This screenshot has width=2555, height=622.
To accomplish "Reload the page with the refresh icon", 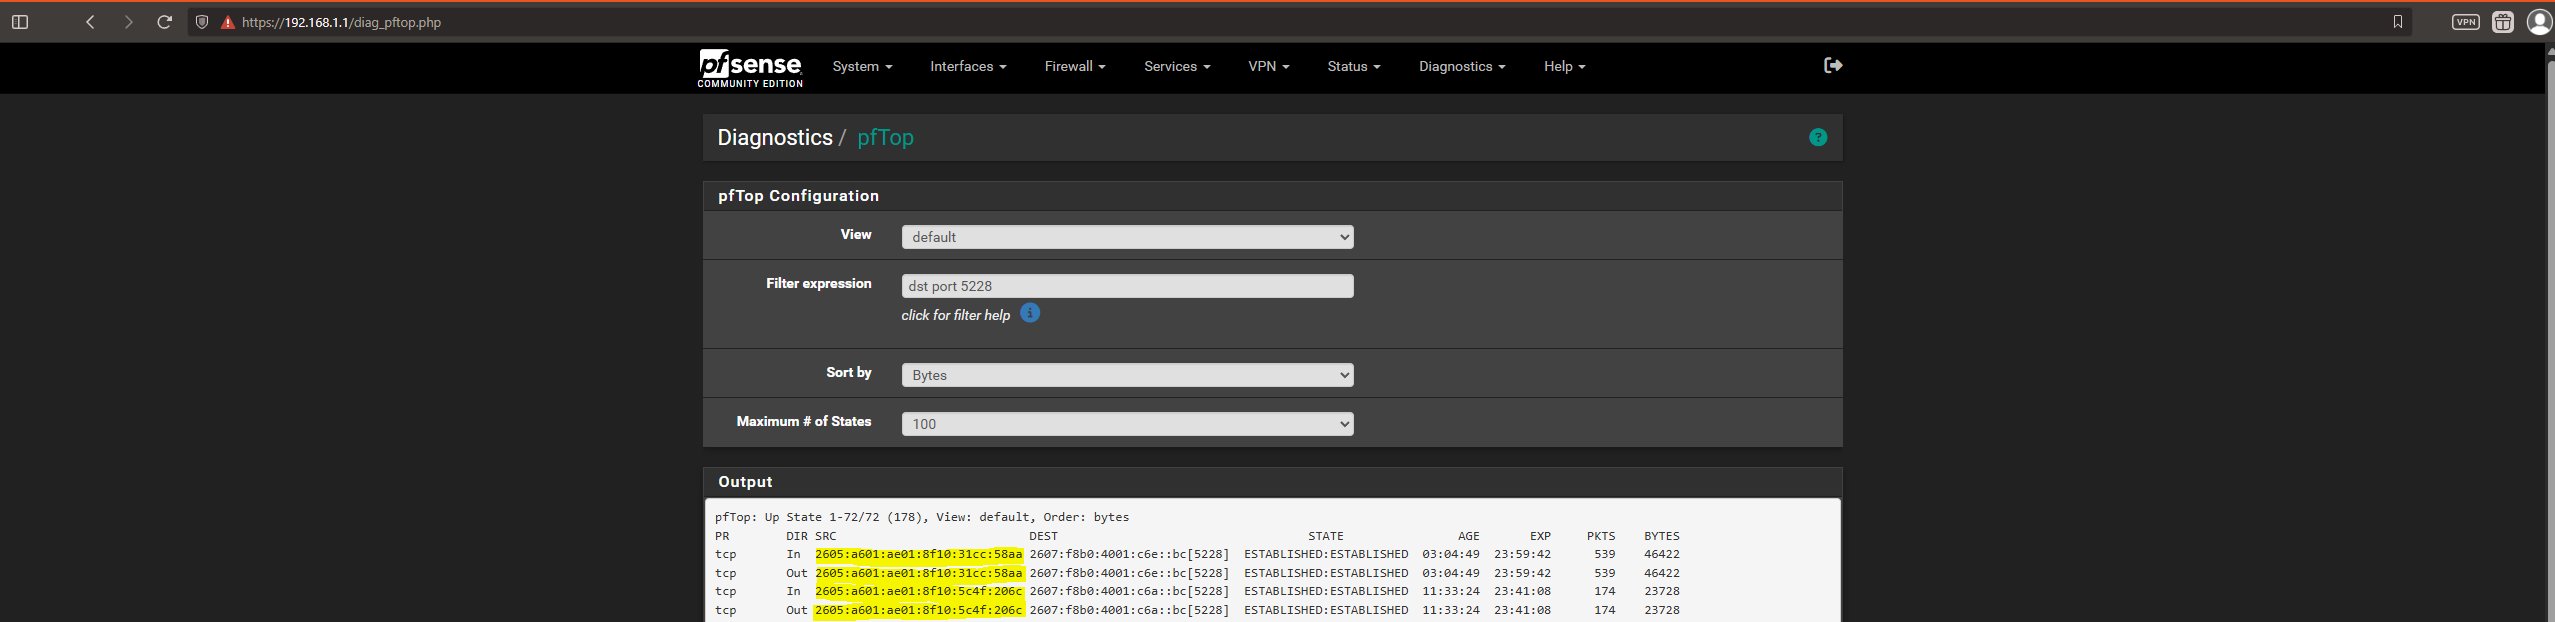I will point(165,22).
